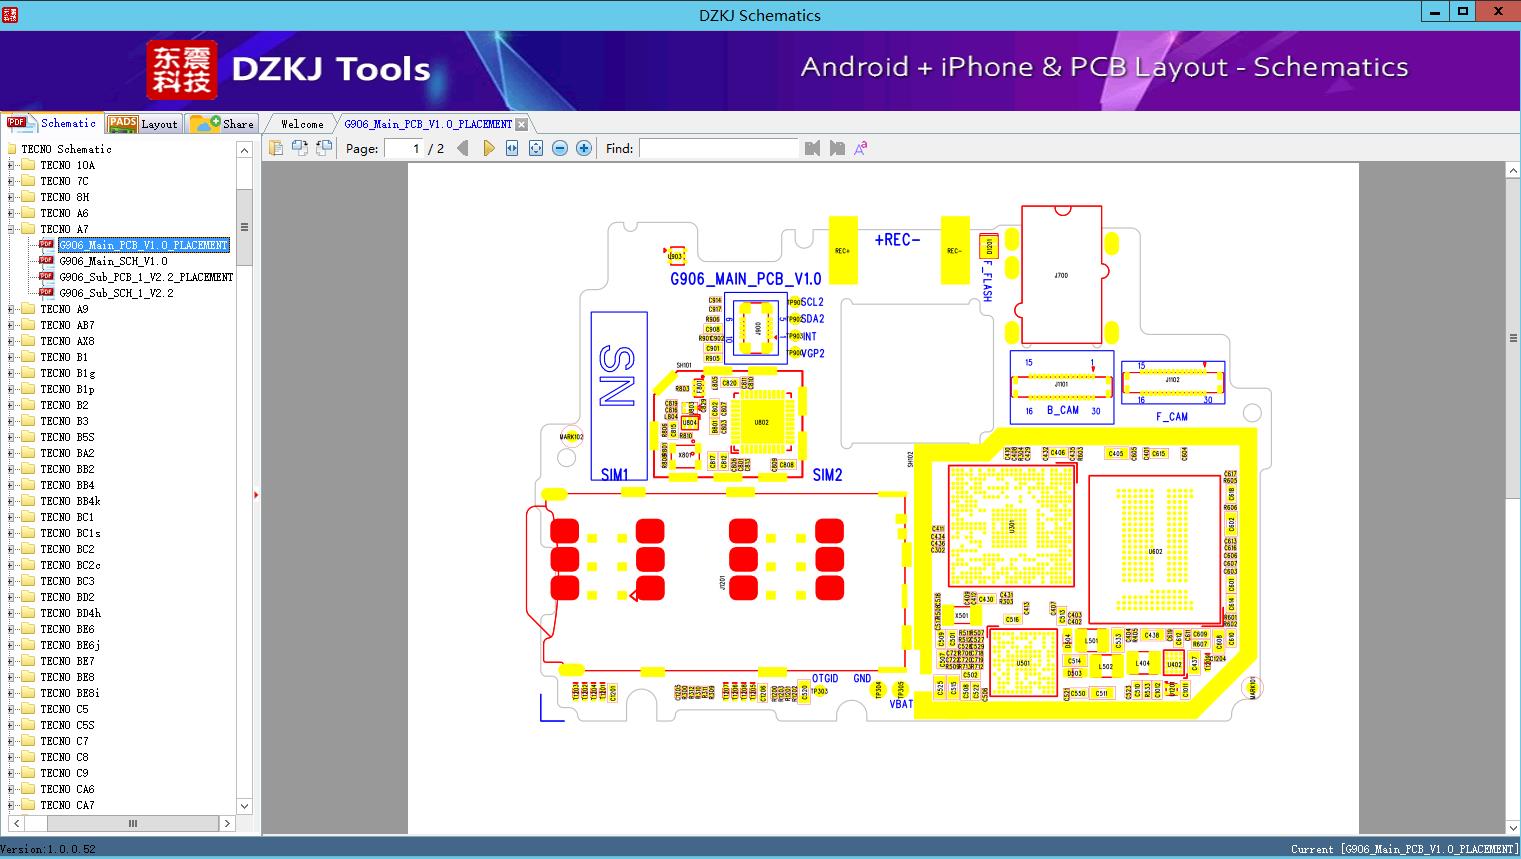
Task: Expand the TECNO A9 folder
Action: coord(11,309)
